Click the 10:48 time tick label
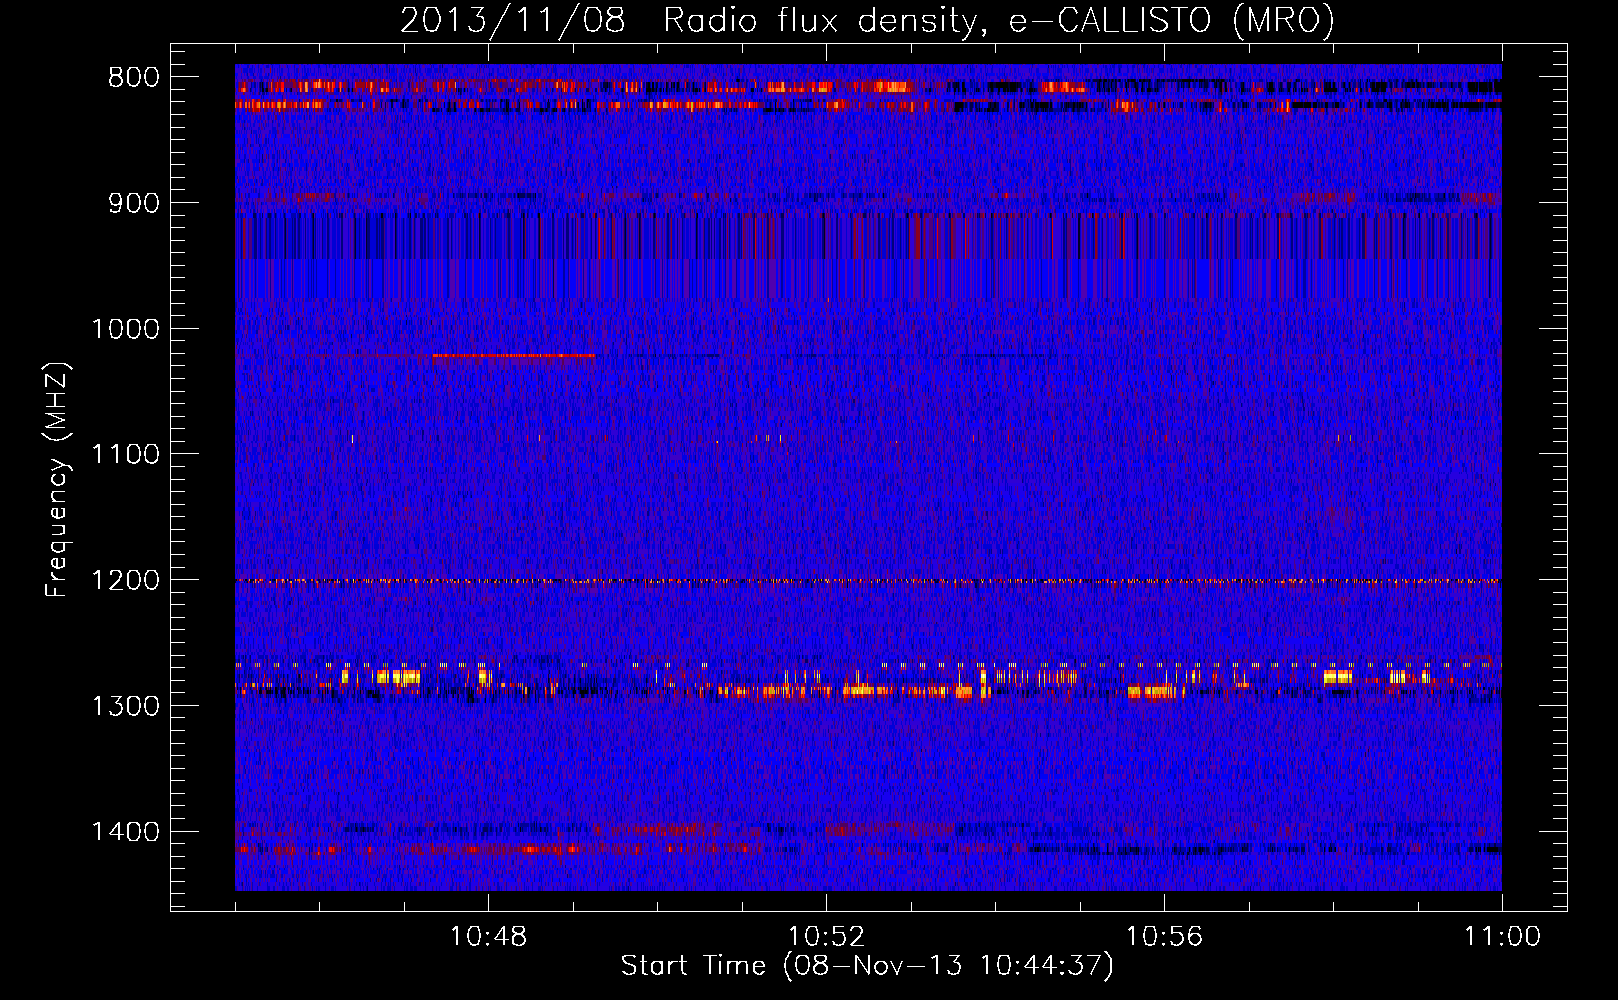The height and width of the screenshot is (1000, 1618). tap(488, 937)
